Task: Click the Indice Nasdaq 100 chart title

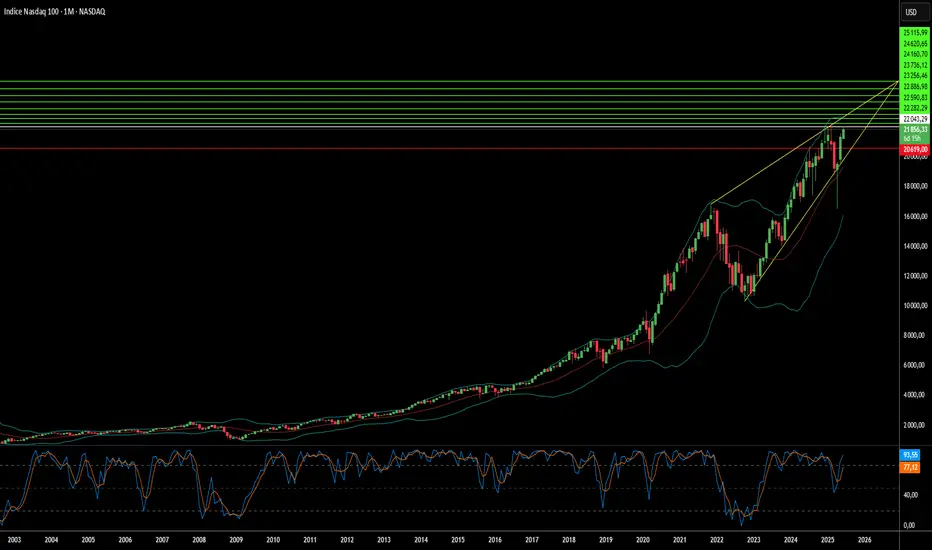Action: (54, 11)
